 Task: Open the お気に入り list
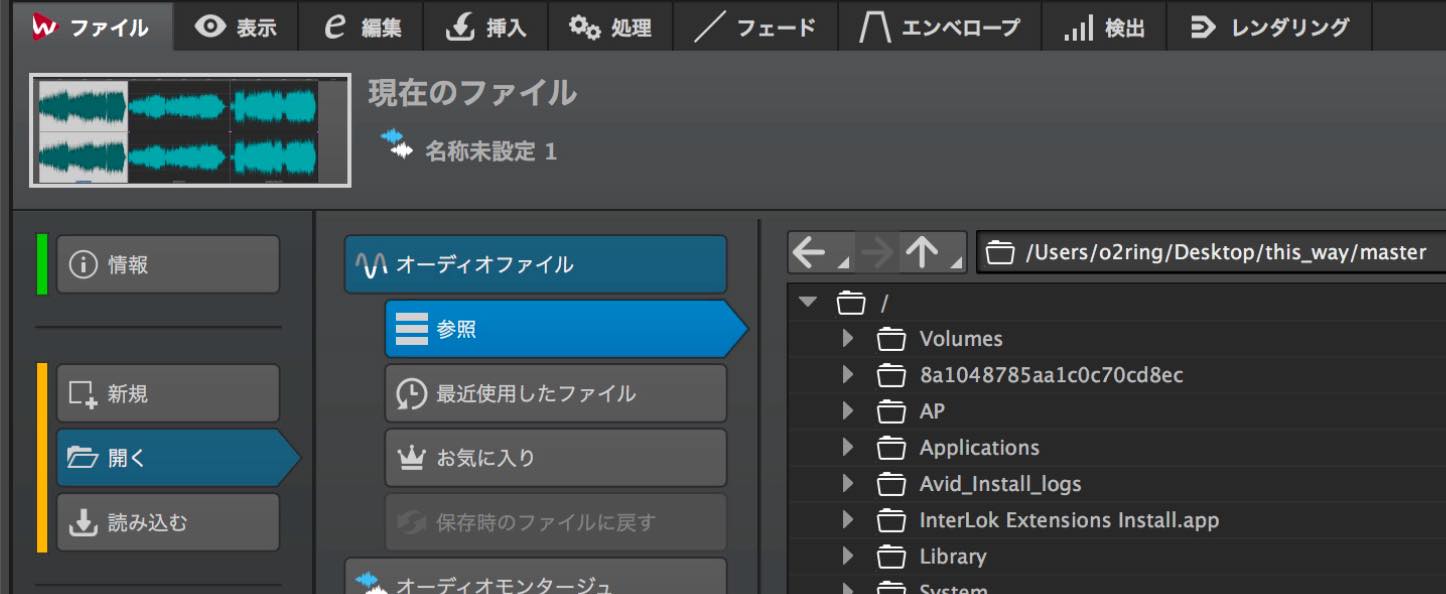(556, 458)
